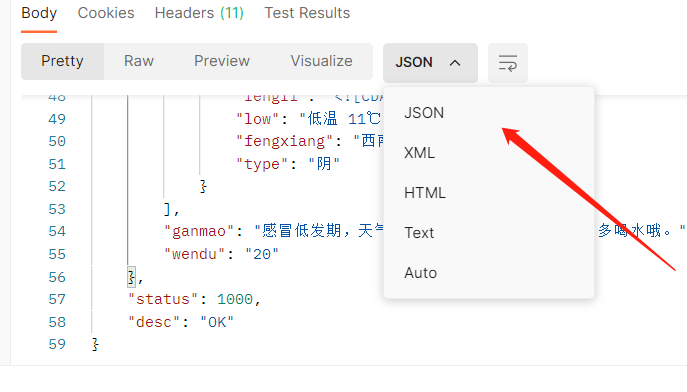The image size is (687, 392).
Task: Switch to the Body tab
Action: point(39,13)
